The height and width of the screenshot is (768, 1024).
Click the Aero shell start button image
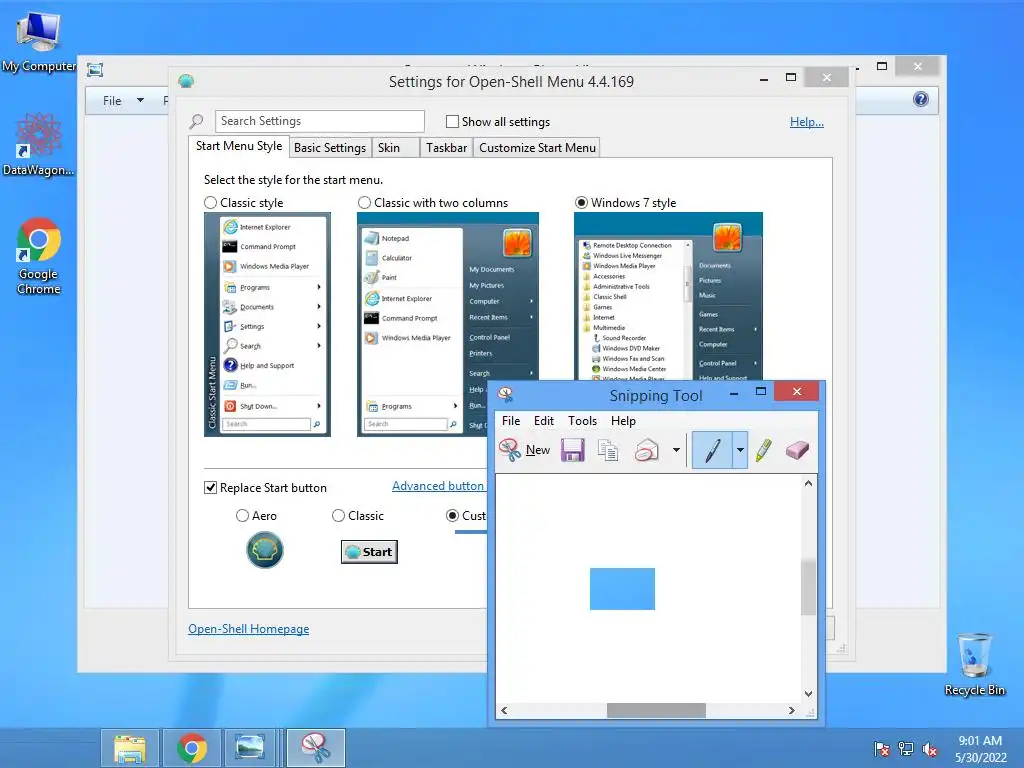(264, 550)
